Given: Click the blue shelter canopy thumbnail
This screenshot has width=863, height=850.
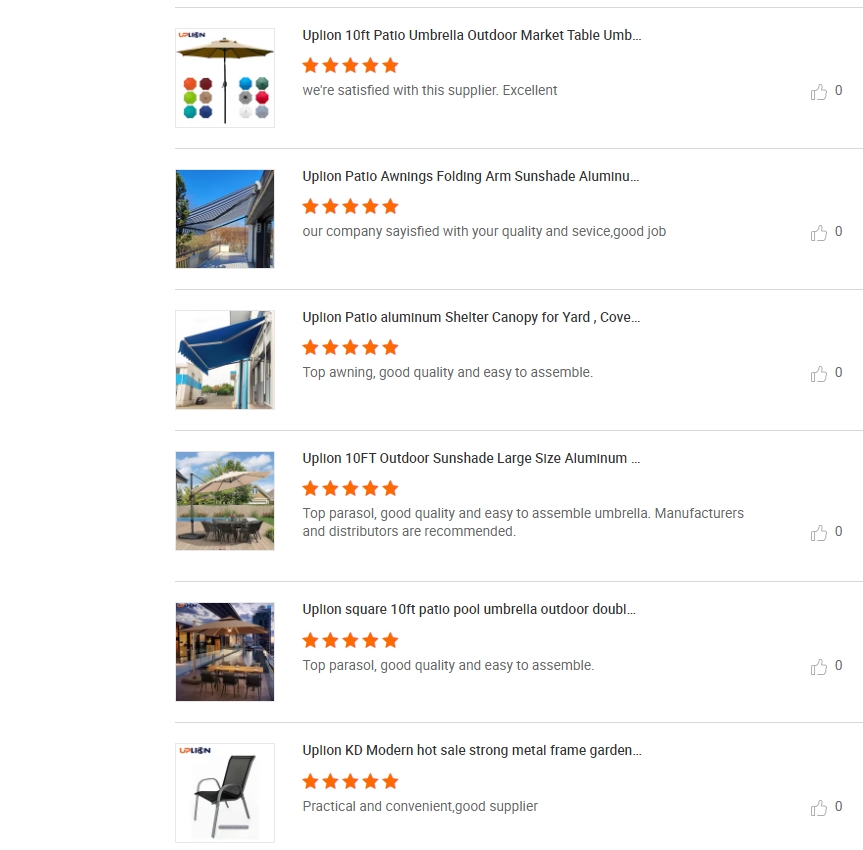Looking at the screenshot, I should (x=225, y=359).
